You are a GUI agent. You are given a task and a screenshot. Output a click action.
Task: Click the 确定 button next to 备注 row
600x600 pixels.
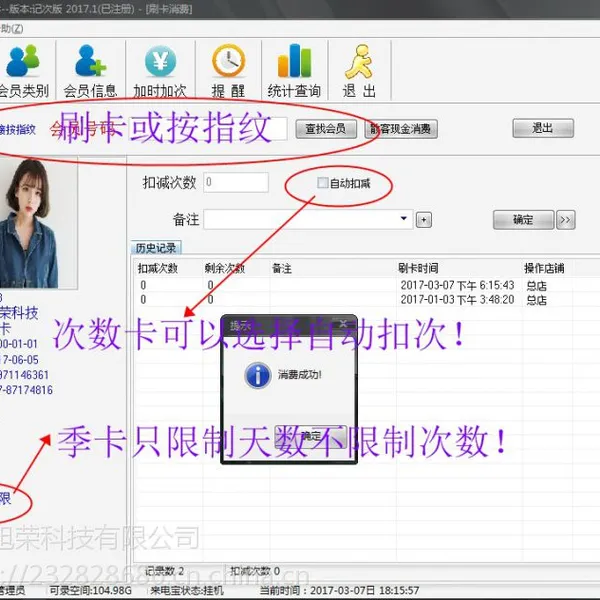523,220
